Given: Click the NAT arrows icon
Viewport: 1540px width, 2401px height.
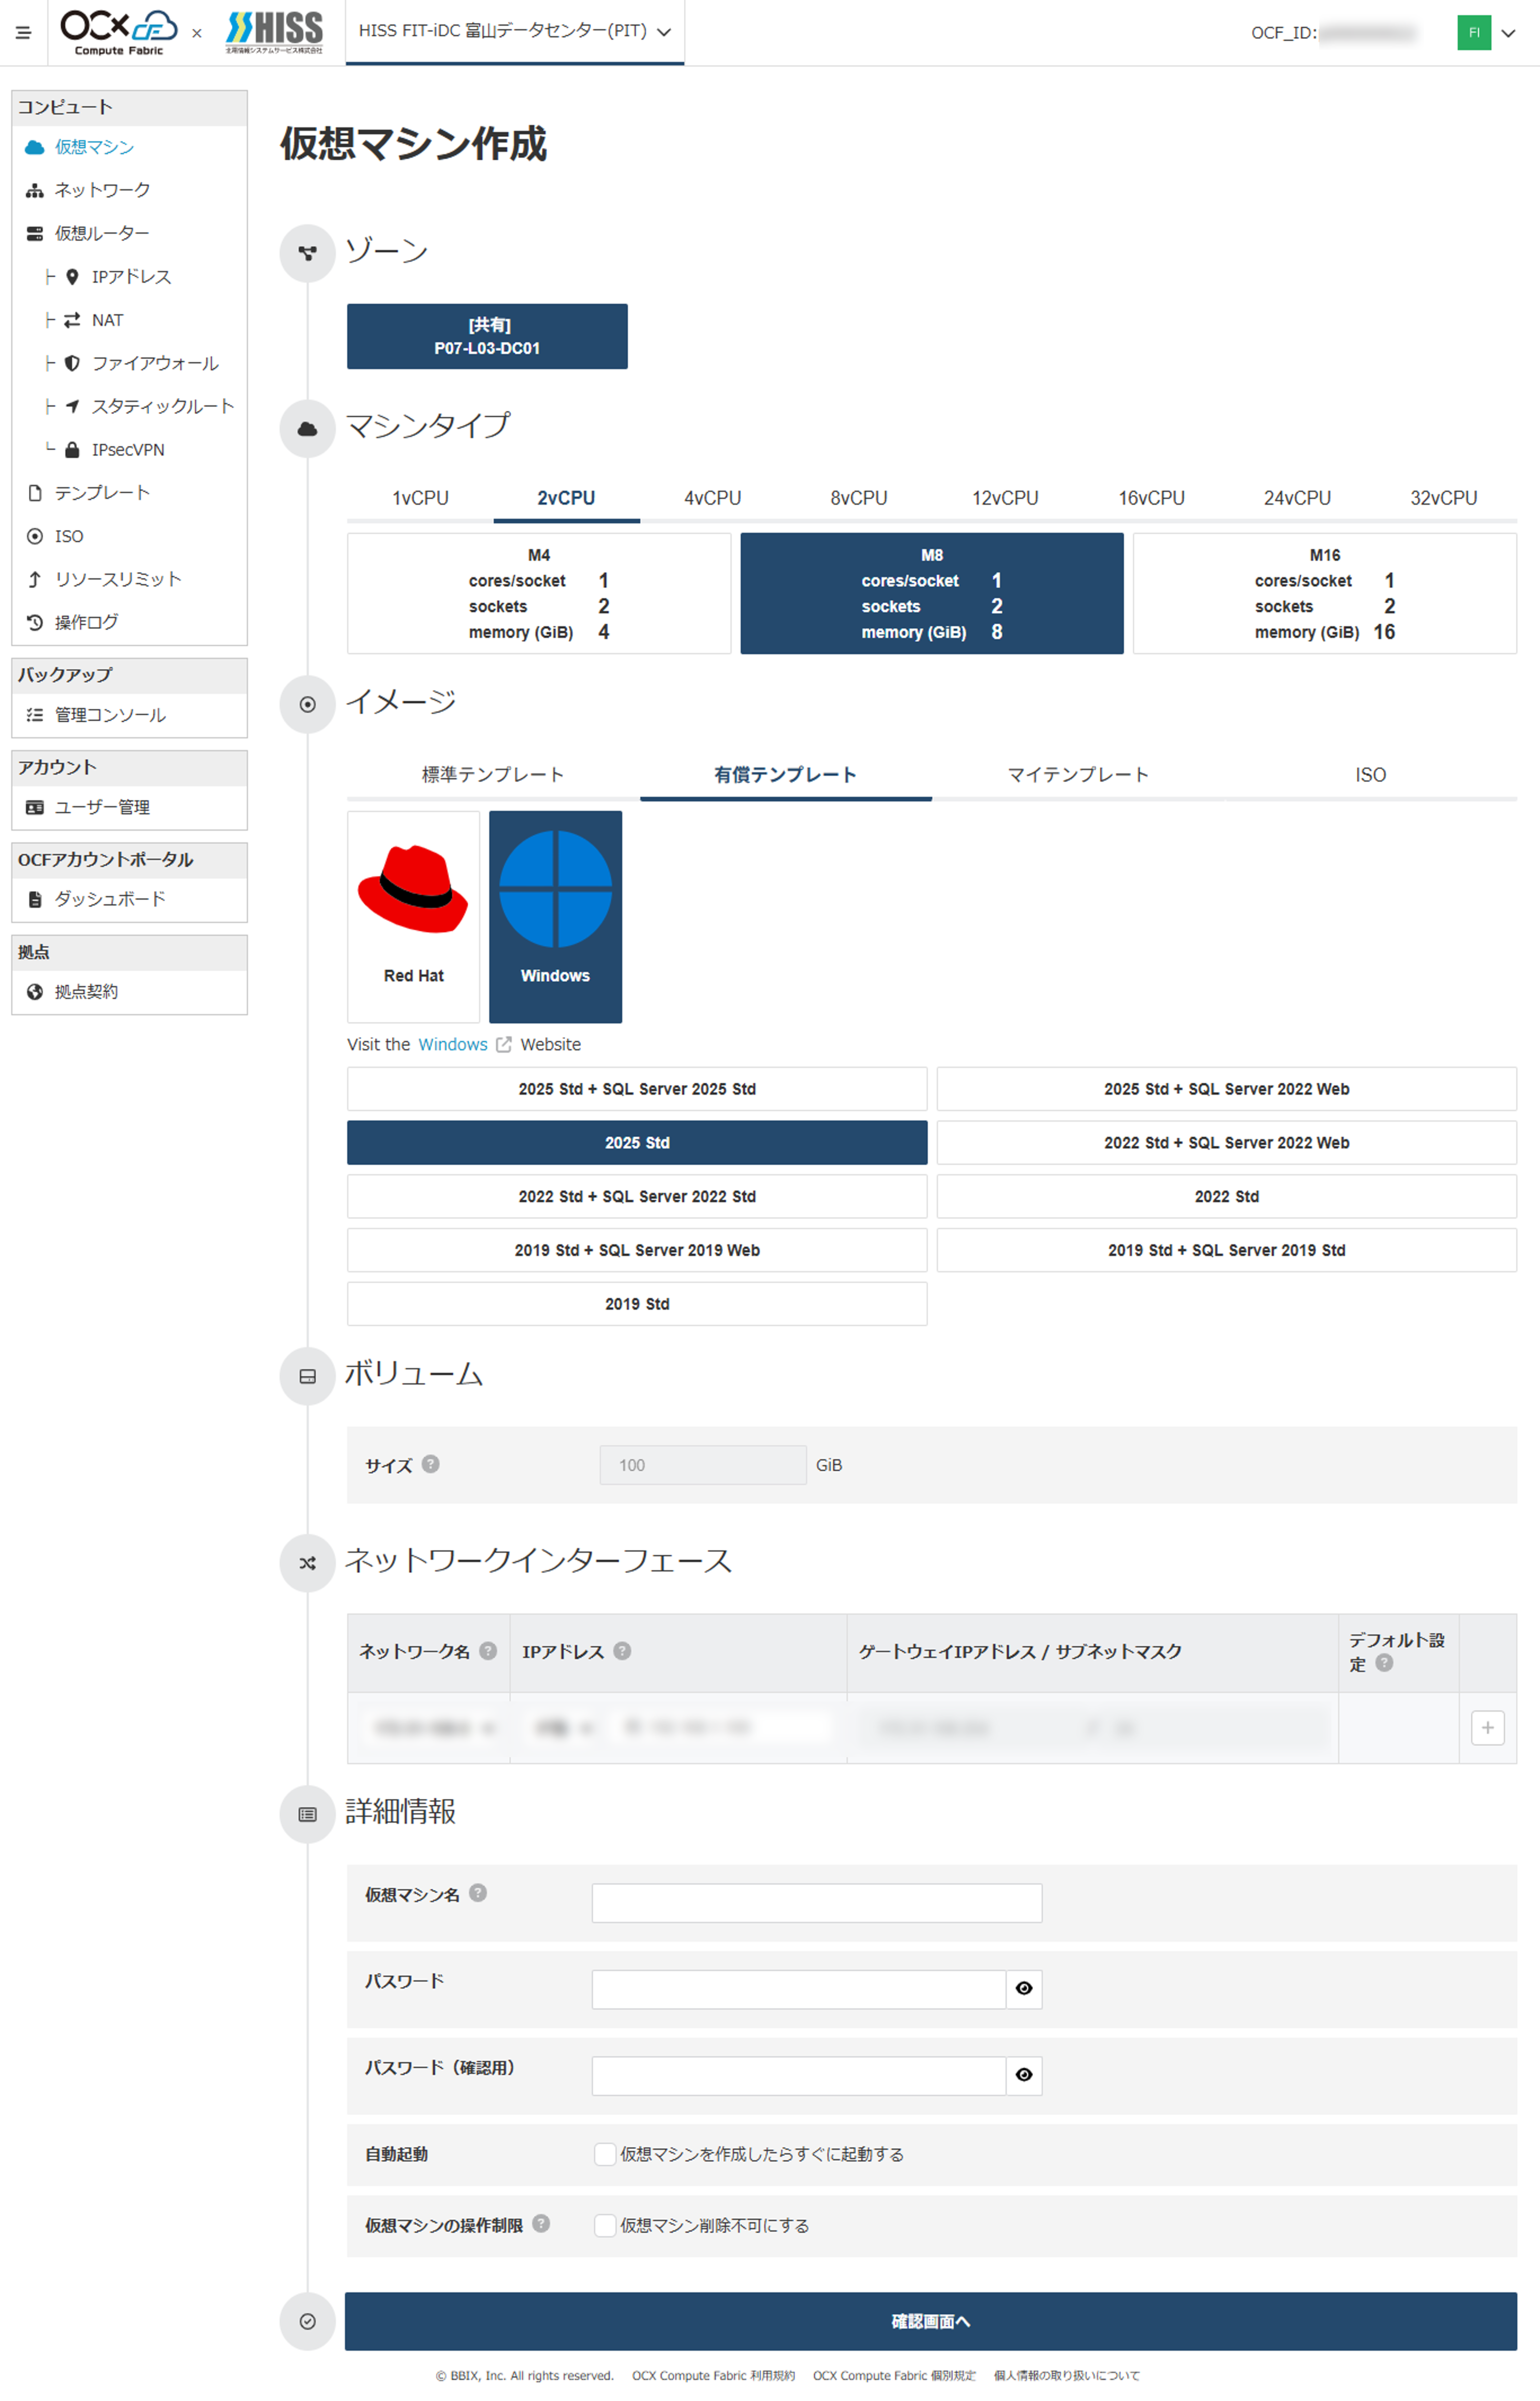Looking at the screenshot, I should click(x=72, y=320).
